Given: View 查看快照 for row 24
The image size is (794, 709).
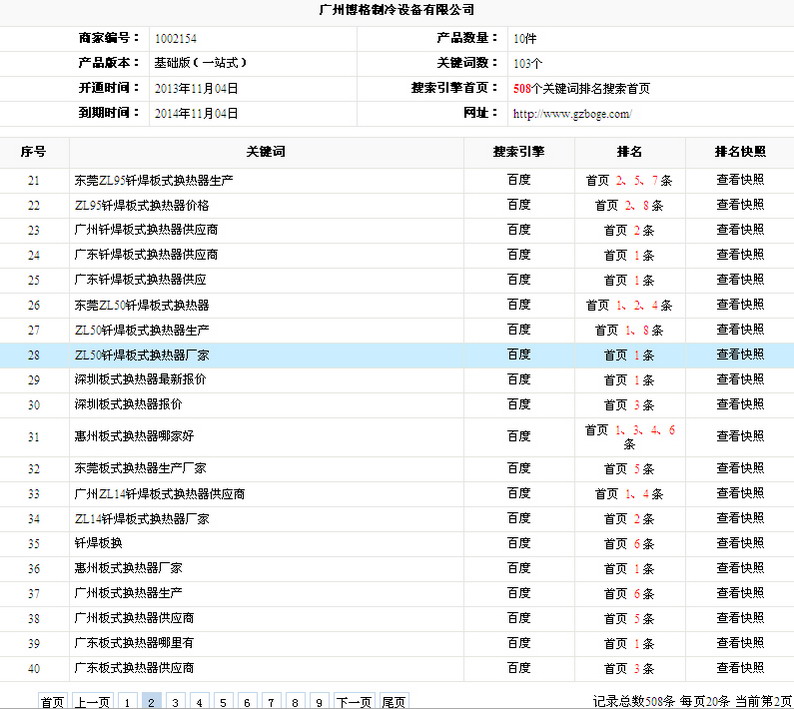Looking at the screenshot, I should (x=740, y=255).
